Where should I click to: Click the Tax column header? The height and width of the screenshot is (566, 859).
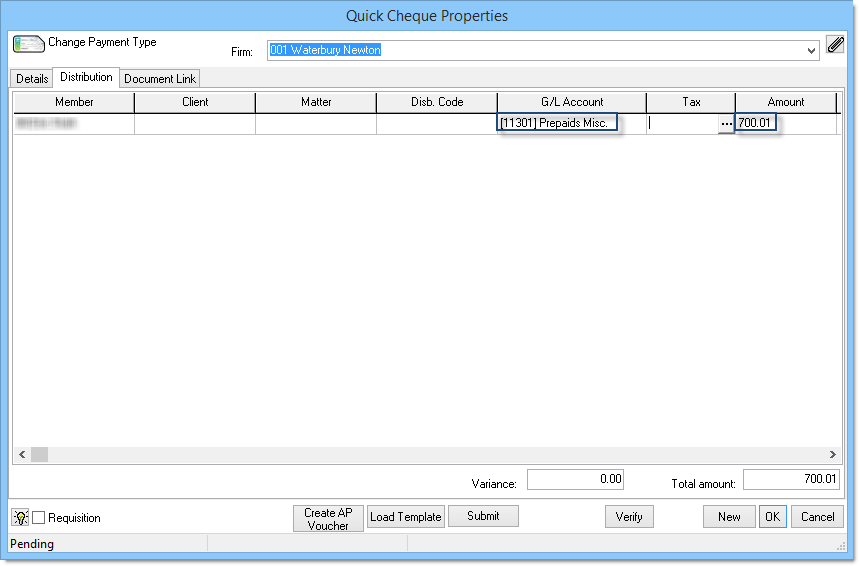pos(691,102)
